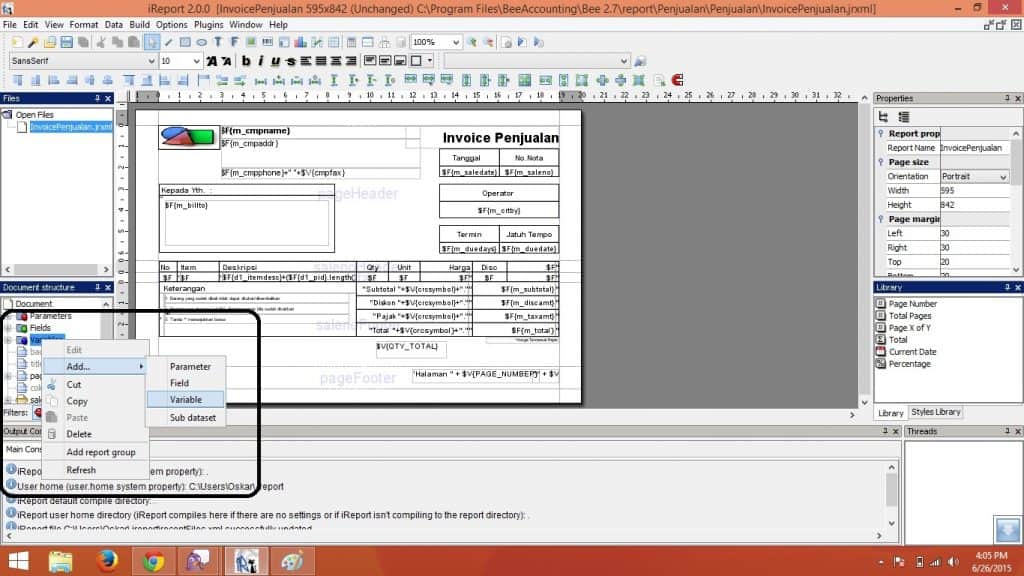Image resolution: width=1024 pixels, height=576 pixels.
Task: Select Current Date in Library panel
Action: (x=912, y=352)
